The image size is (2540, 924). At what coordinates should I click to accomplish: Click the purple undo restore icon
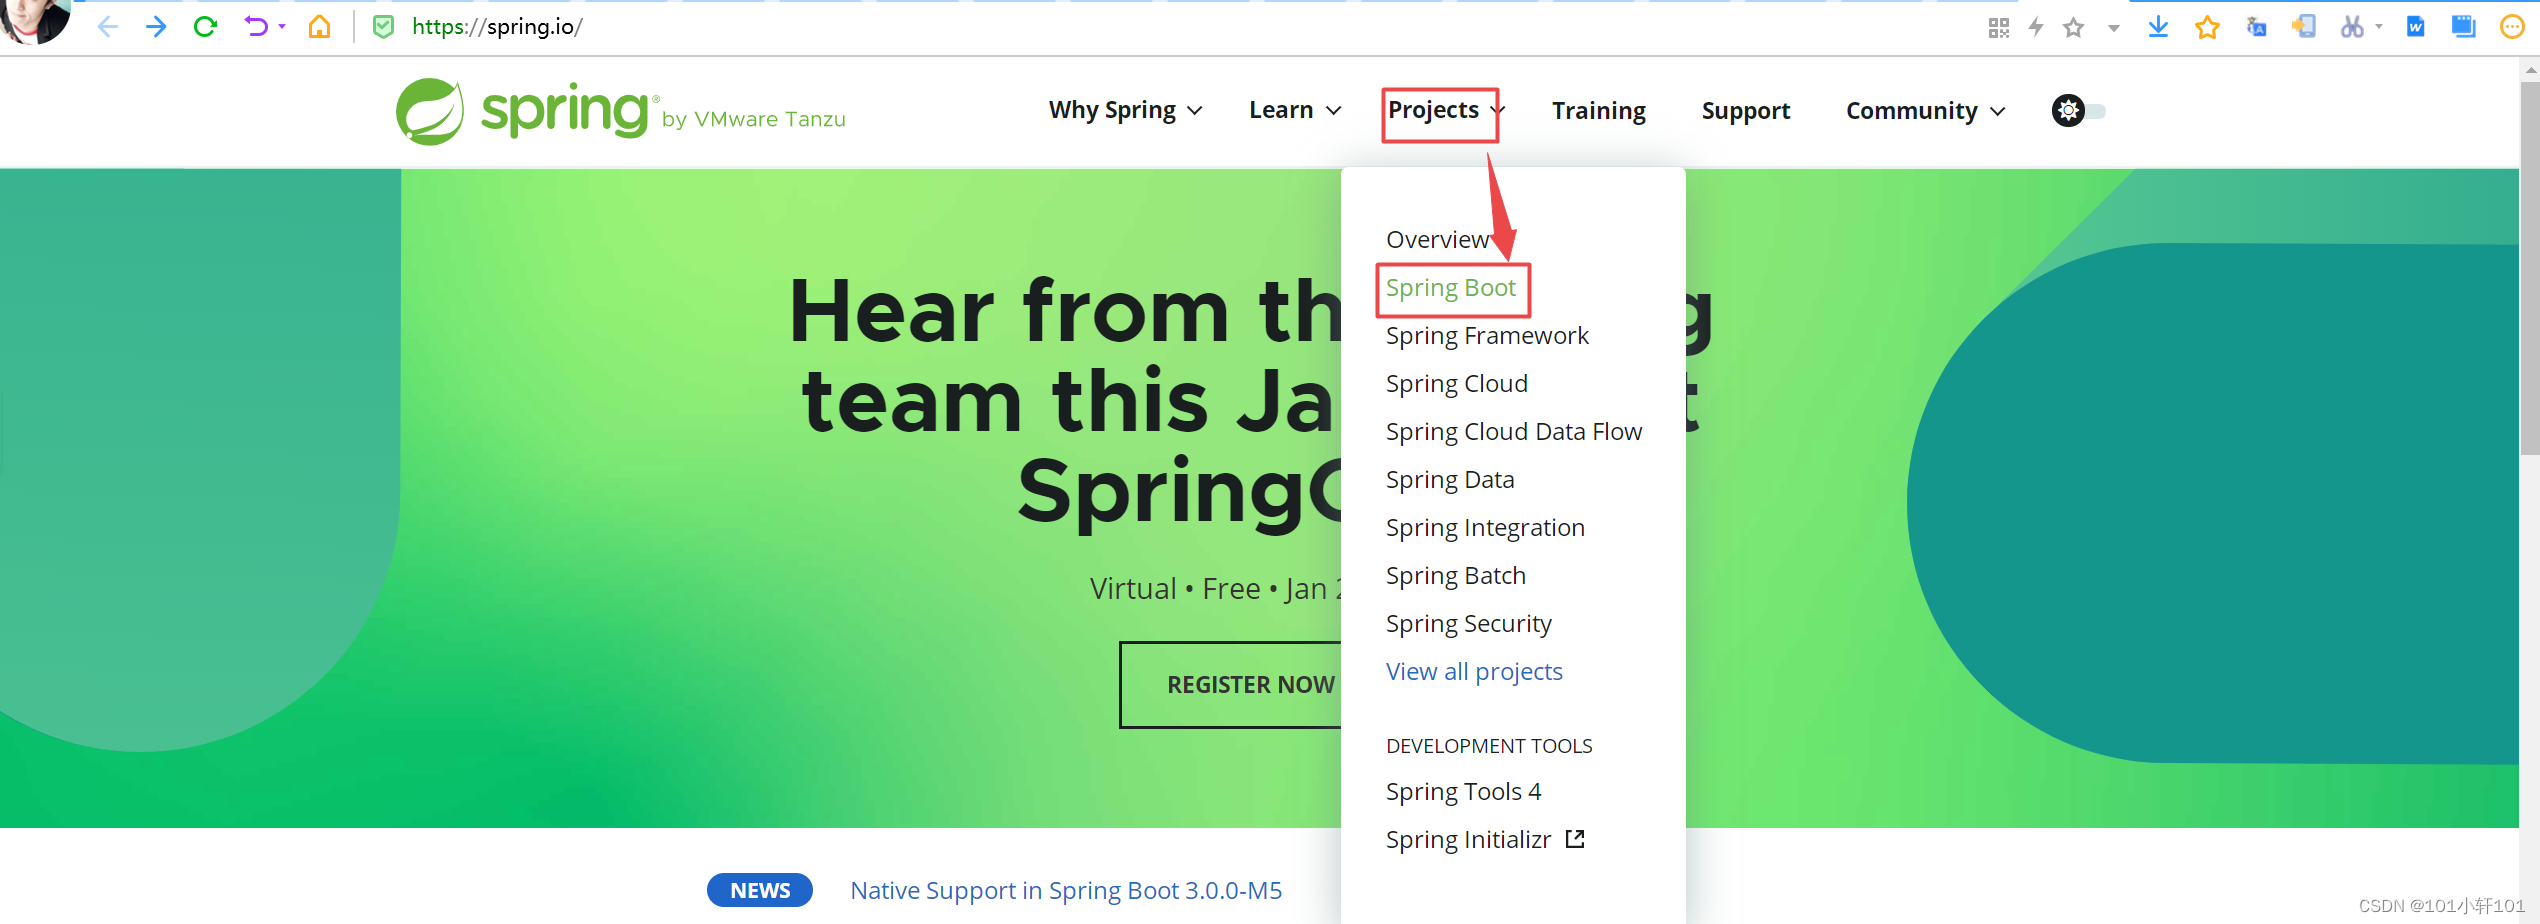click(256, 27)
